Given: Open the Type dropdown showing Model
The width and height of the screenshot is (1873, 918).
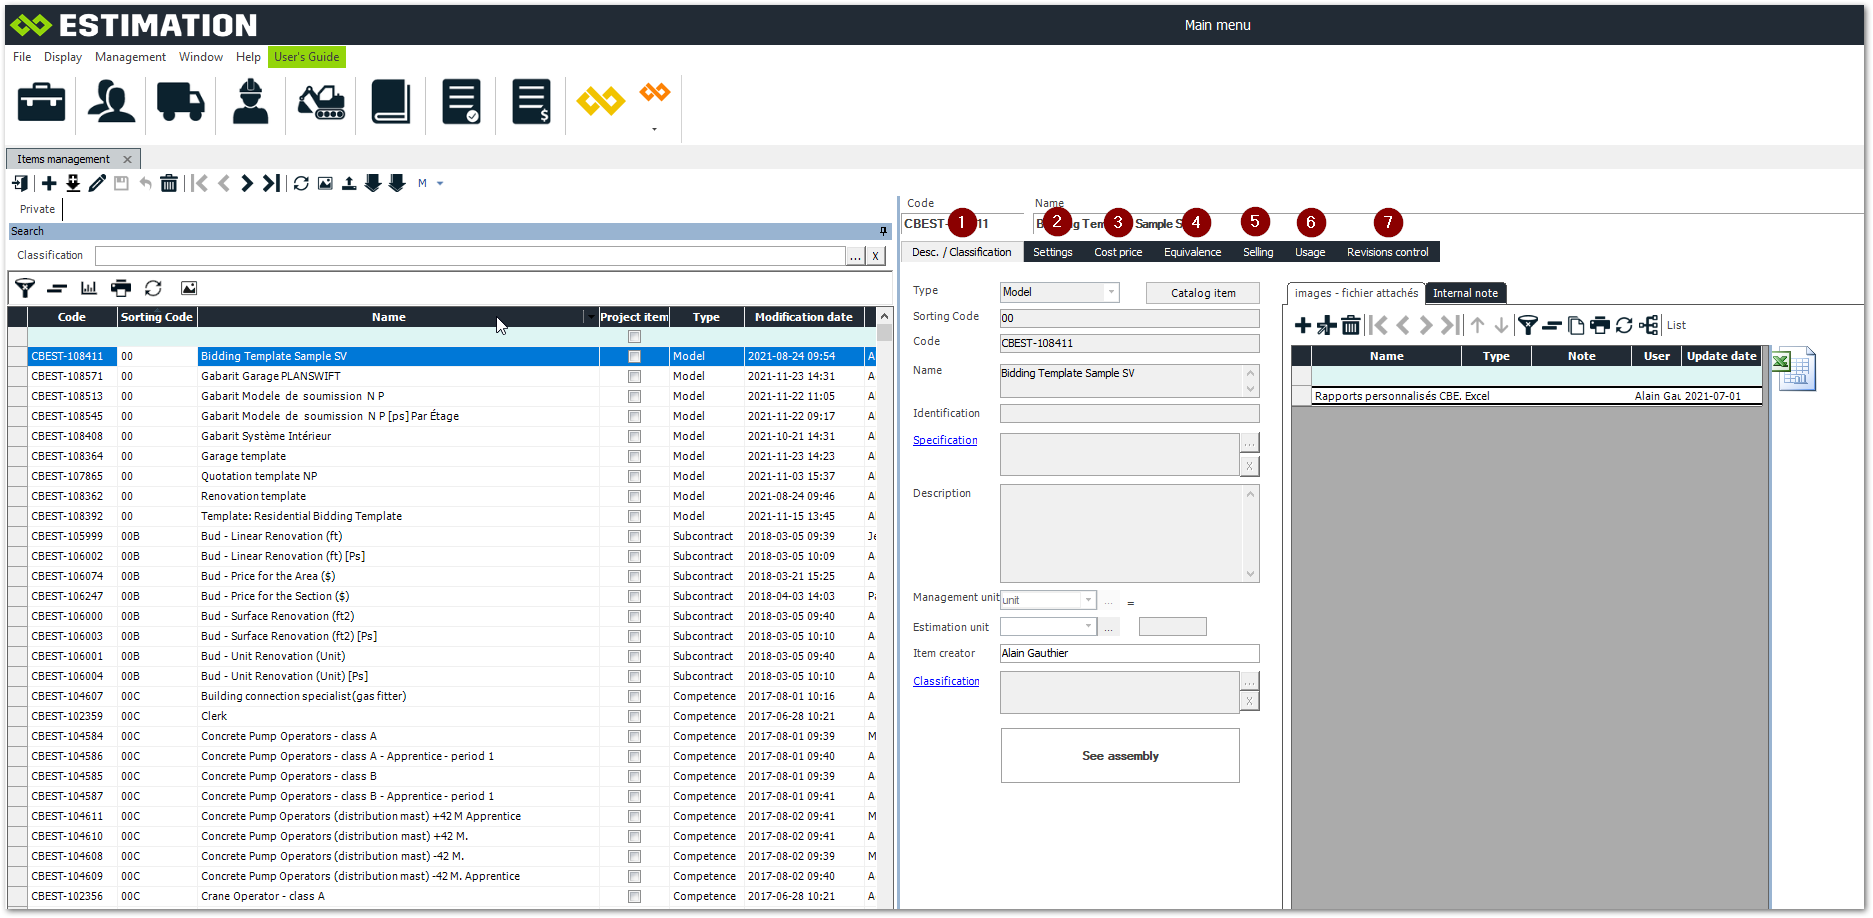Looking at the screenshot, I should [x=1110, y=292].
